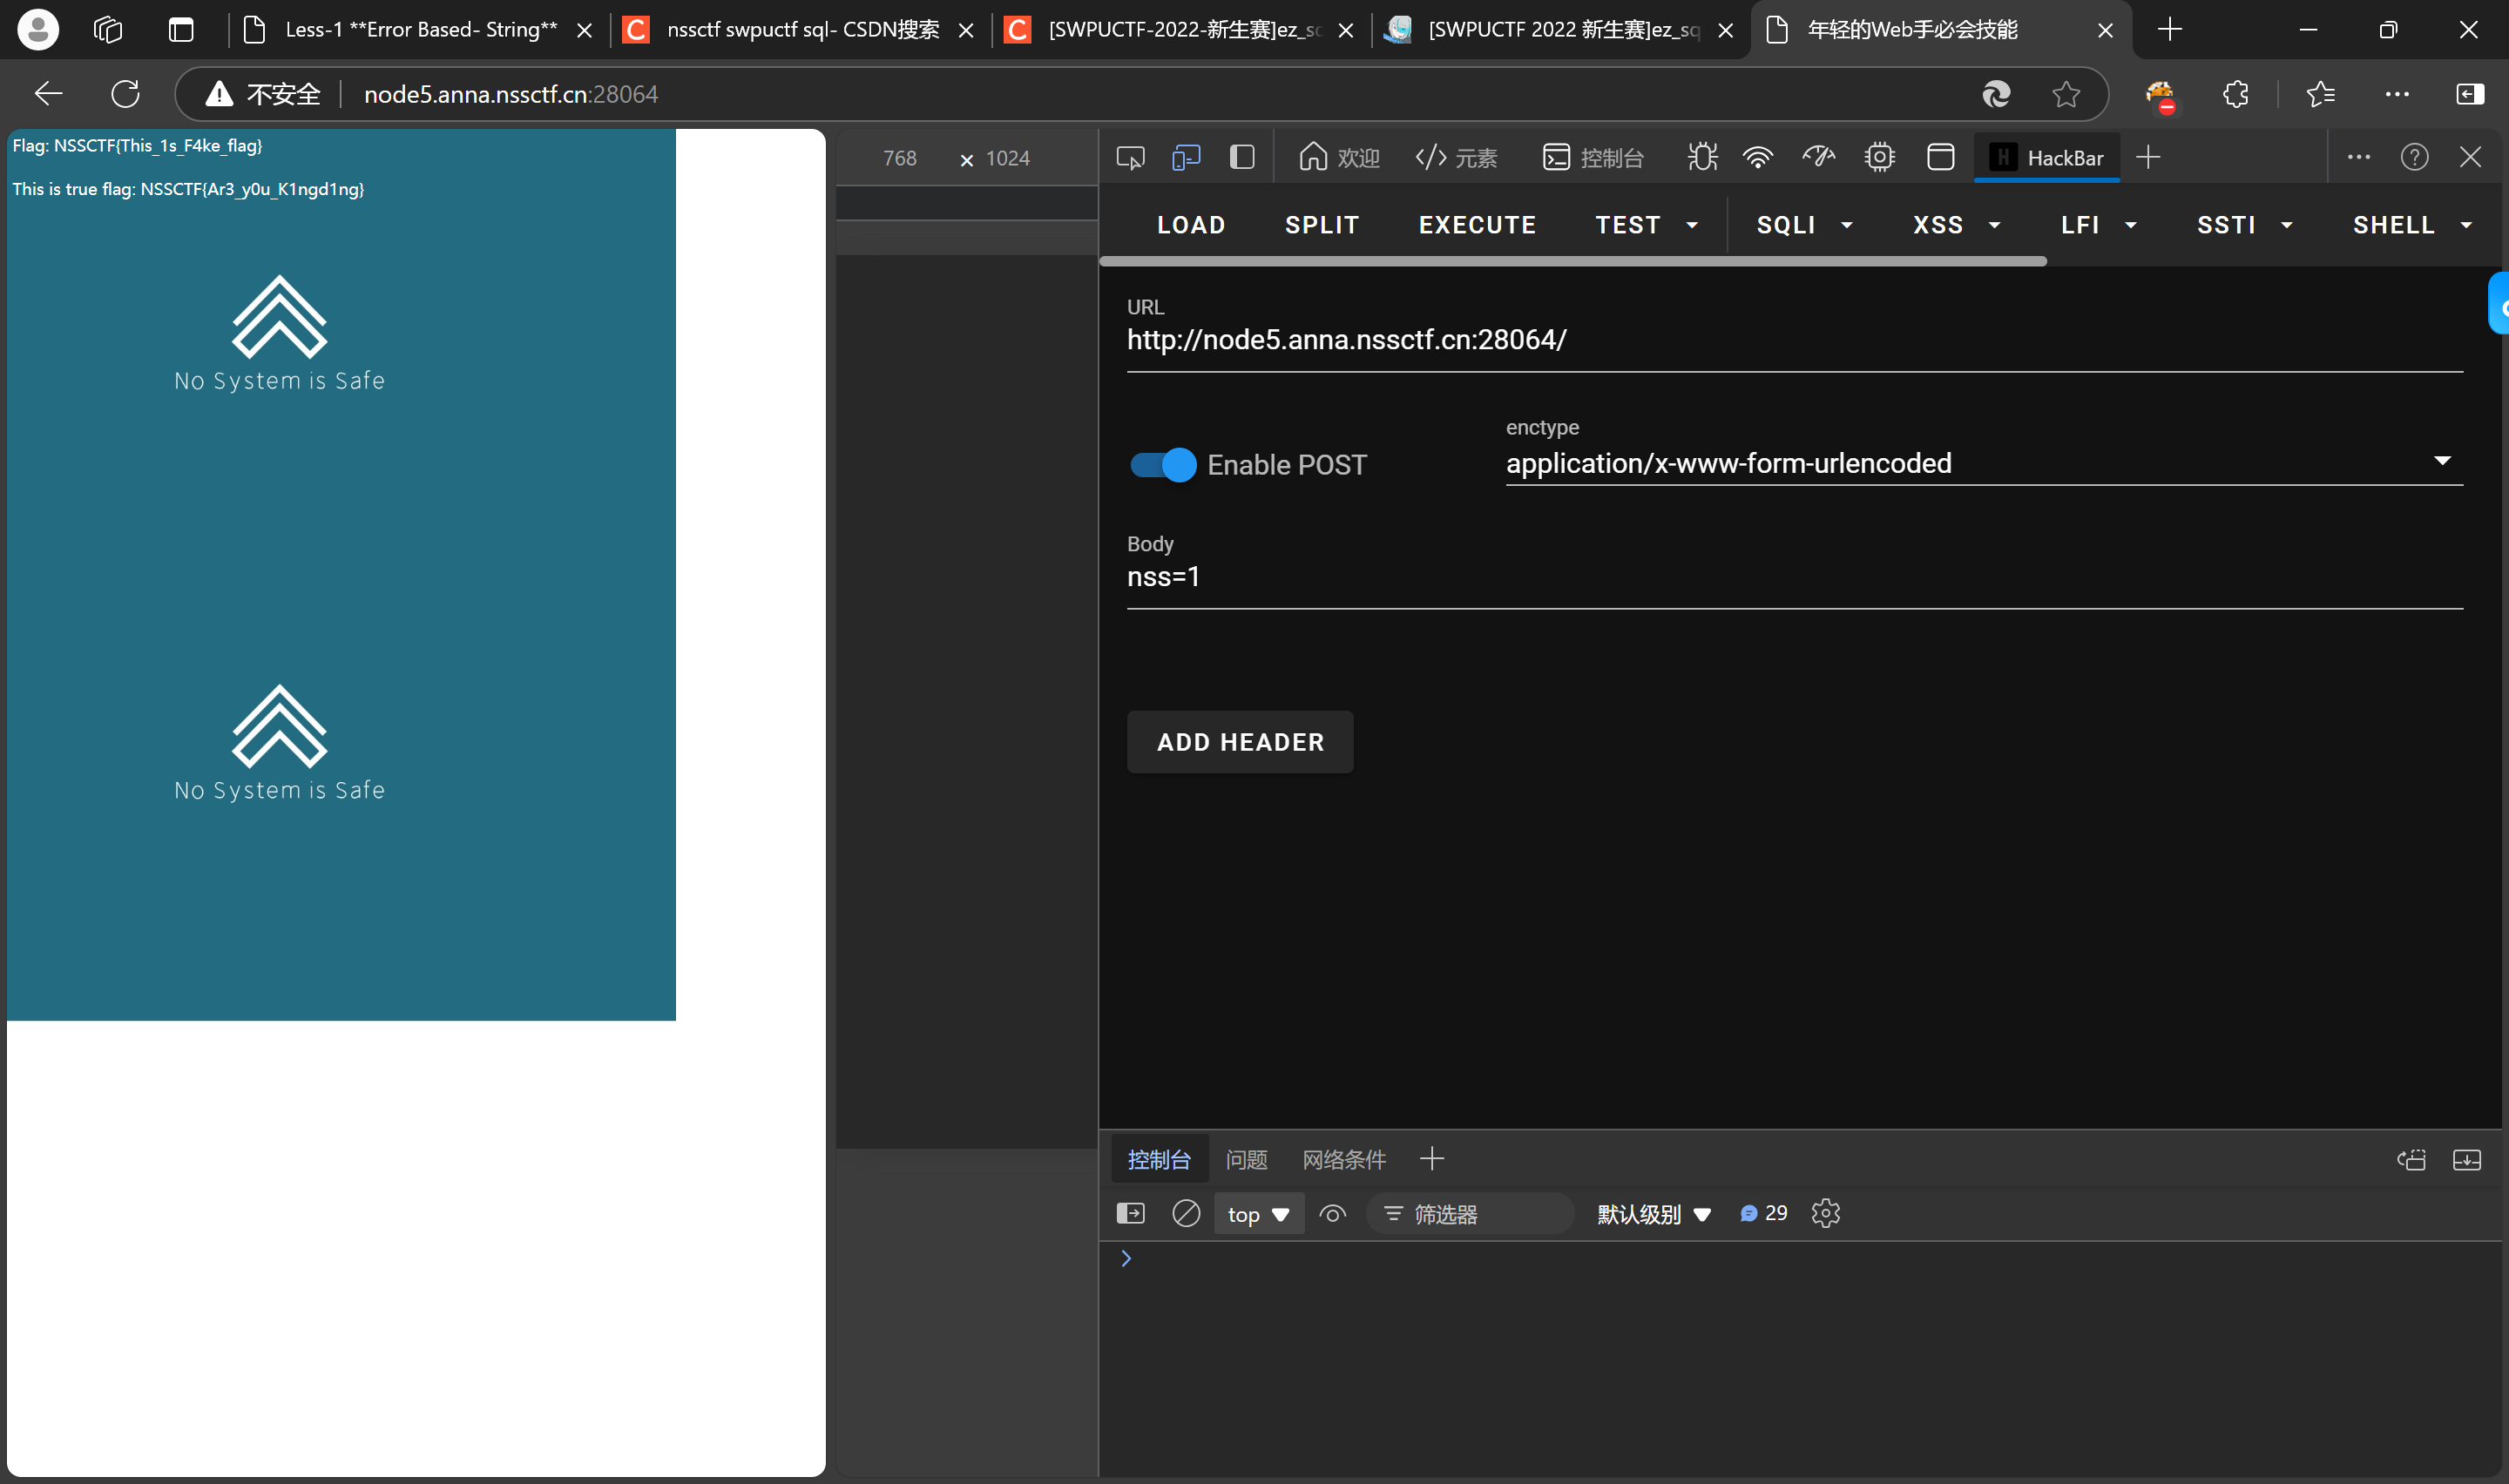The width and height of the screenshot is (2509, 1484).
Task: Clear the console with the ban icon
Action: (1186, 1214)
